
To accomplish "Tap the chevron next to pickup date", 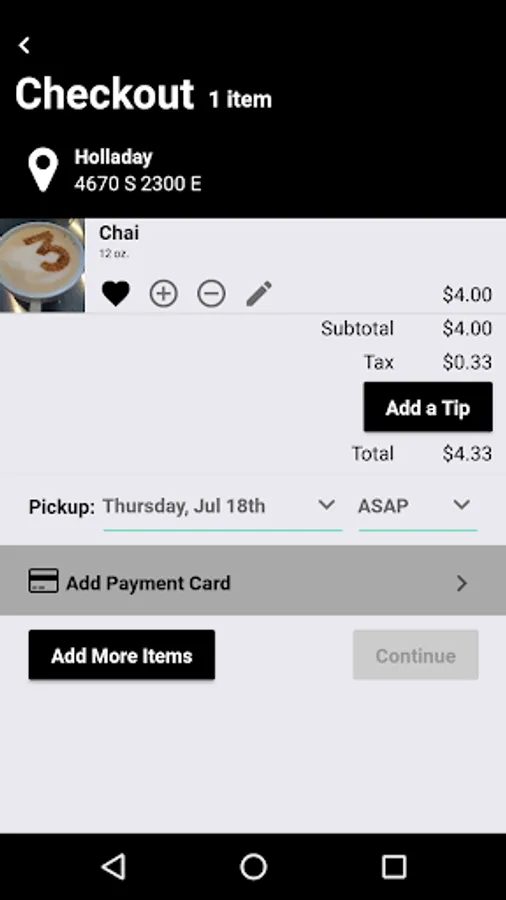I will point(326,505).
